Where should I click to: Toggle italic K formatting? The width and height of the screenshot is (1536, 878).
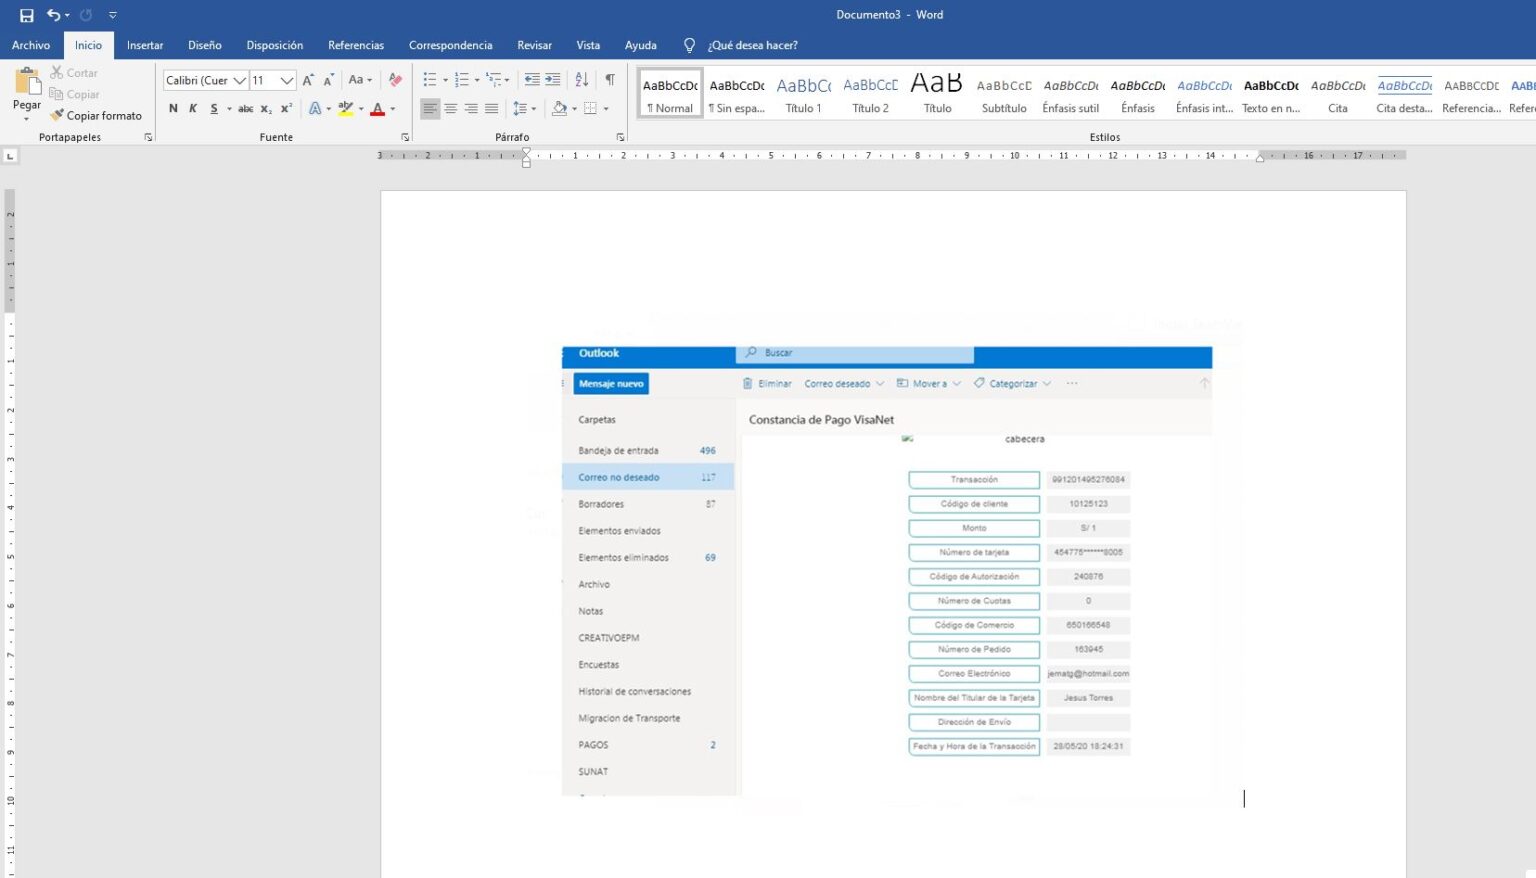(x=193, y=108)
